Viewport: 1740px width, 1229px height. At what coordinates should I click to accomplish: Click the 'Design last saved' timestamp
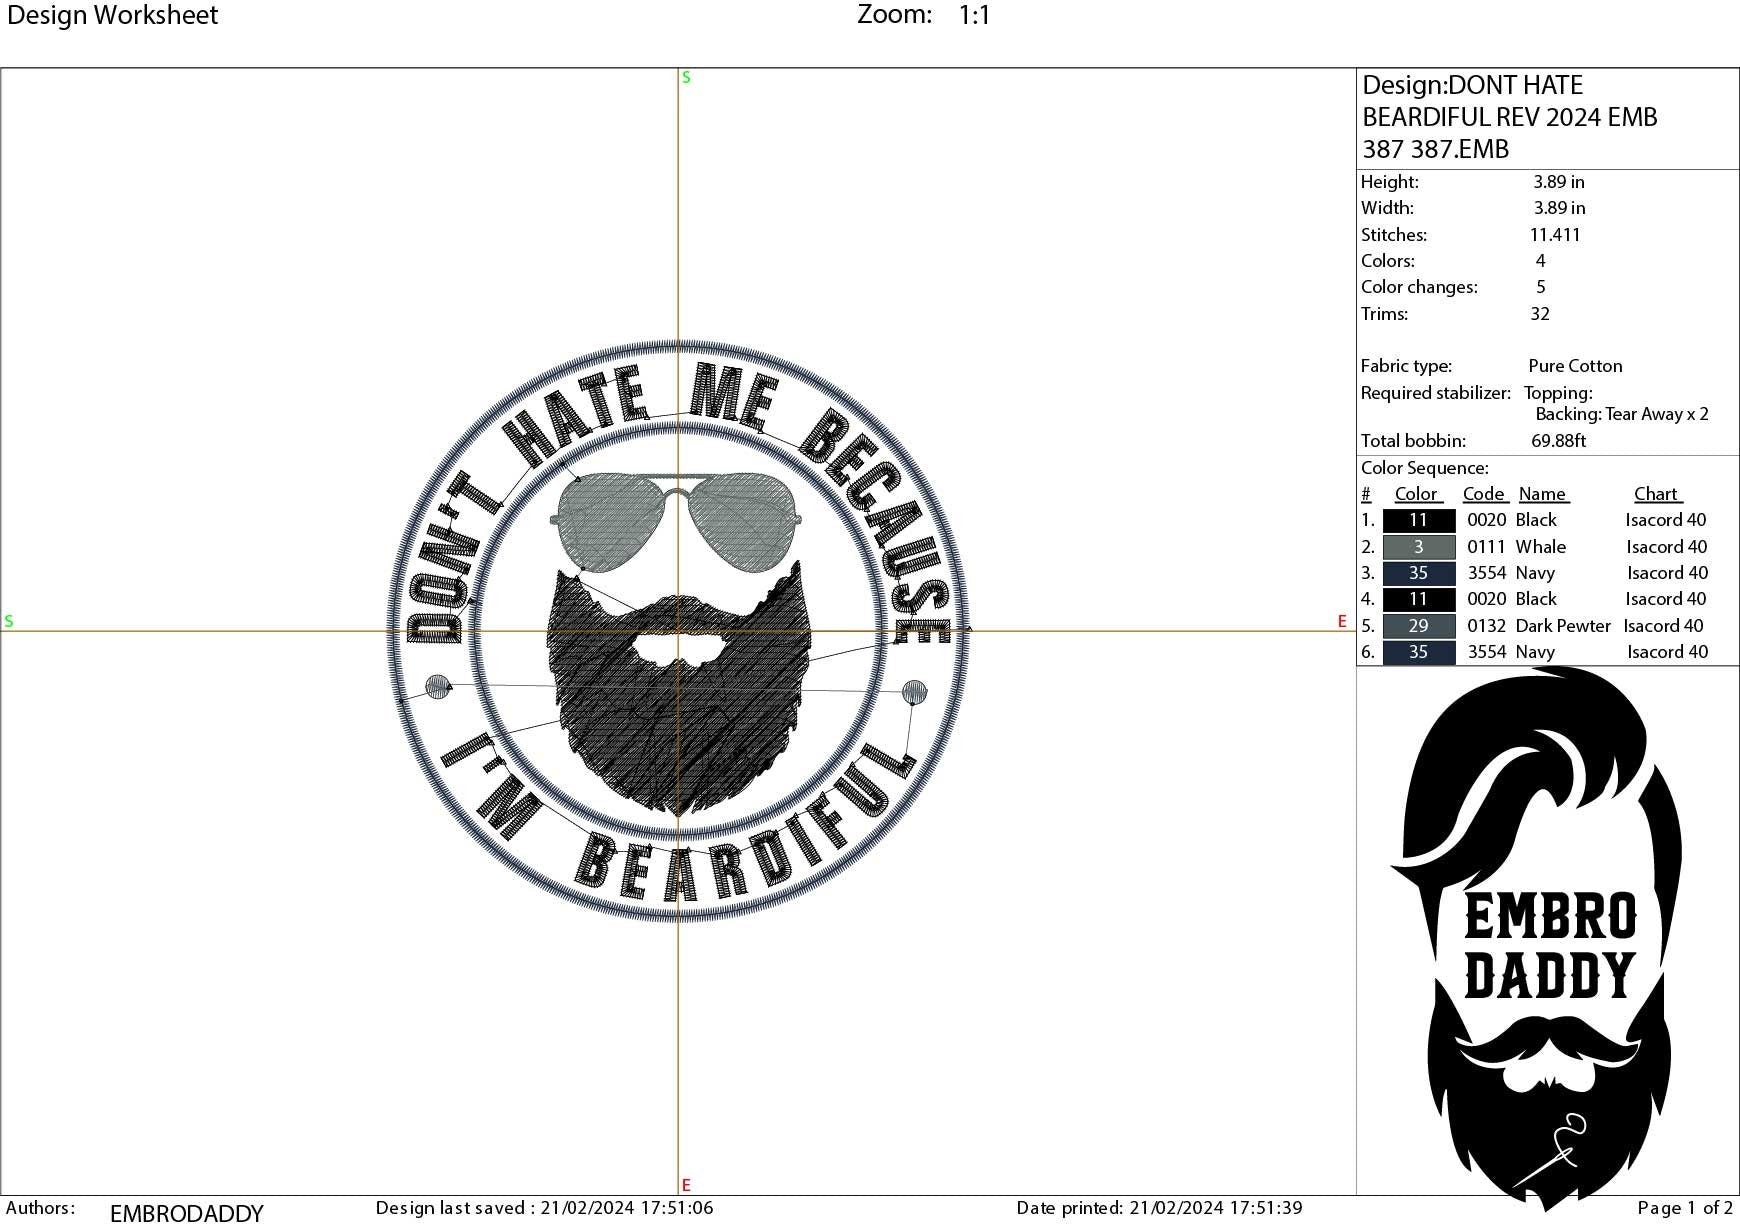(544, 1208)
